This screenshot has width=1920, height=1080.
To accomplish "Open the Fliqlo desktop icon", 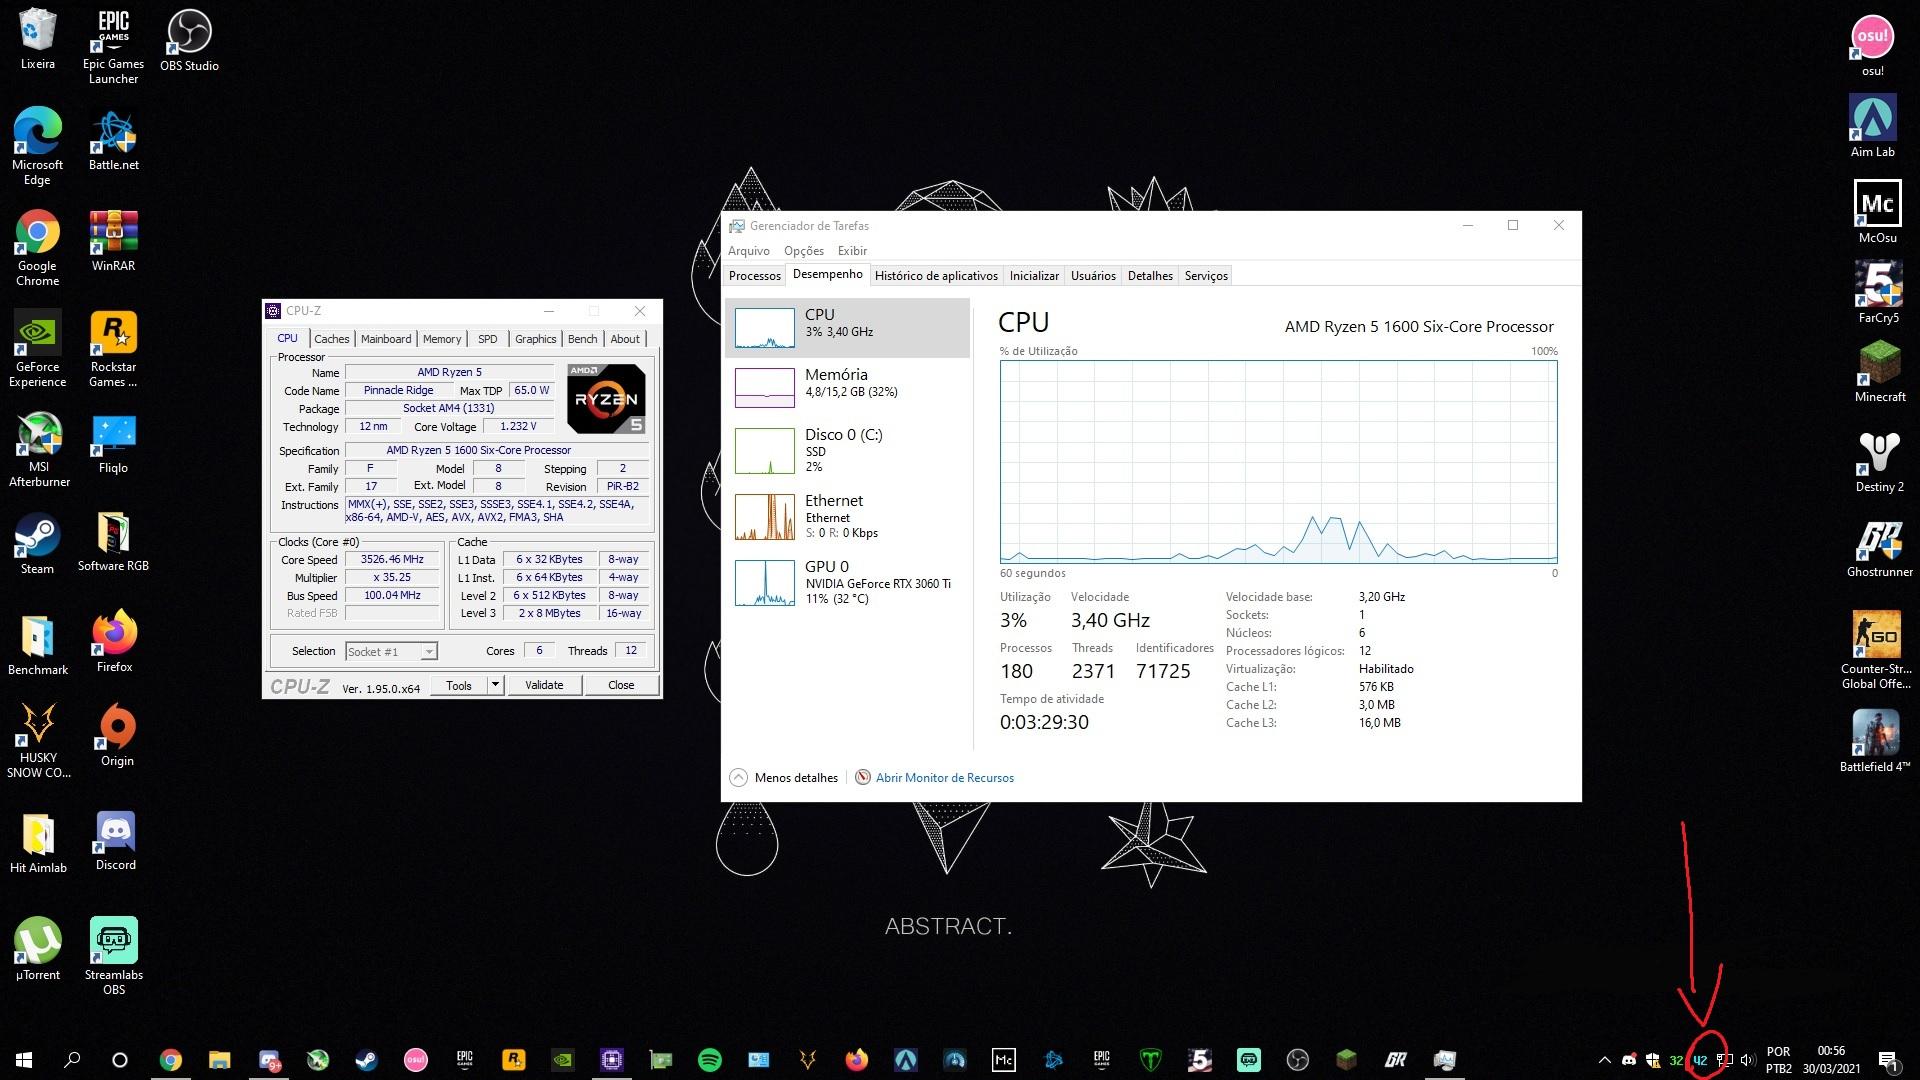I will (x=113, y=443).
